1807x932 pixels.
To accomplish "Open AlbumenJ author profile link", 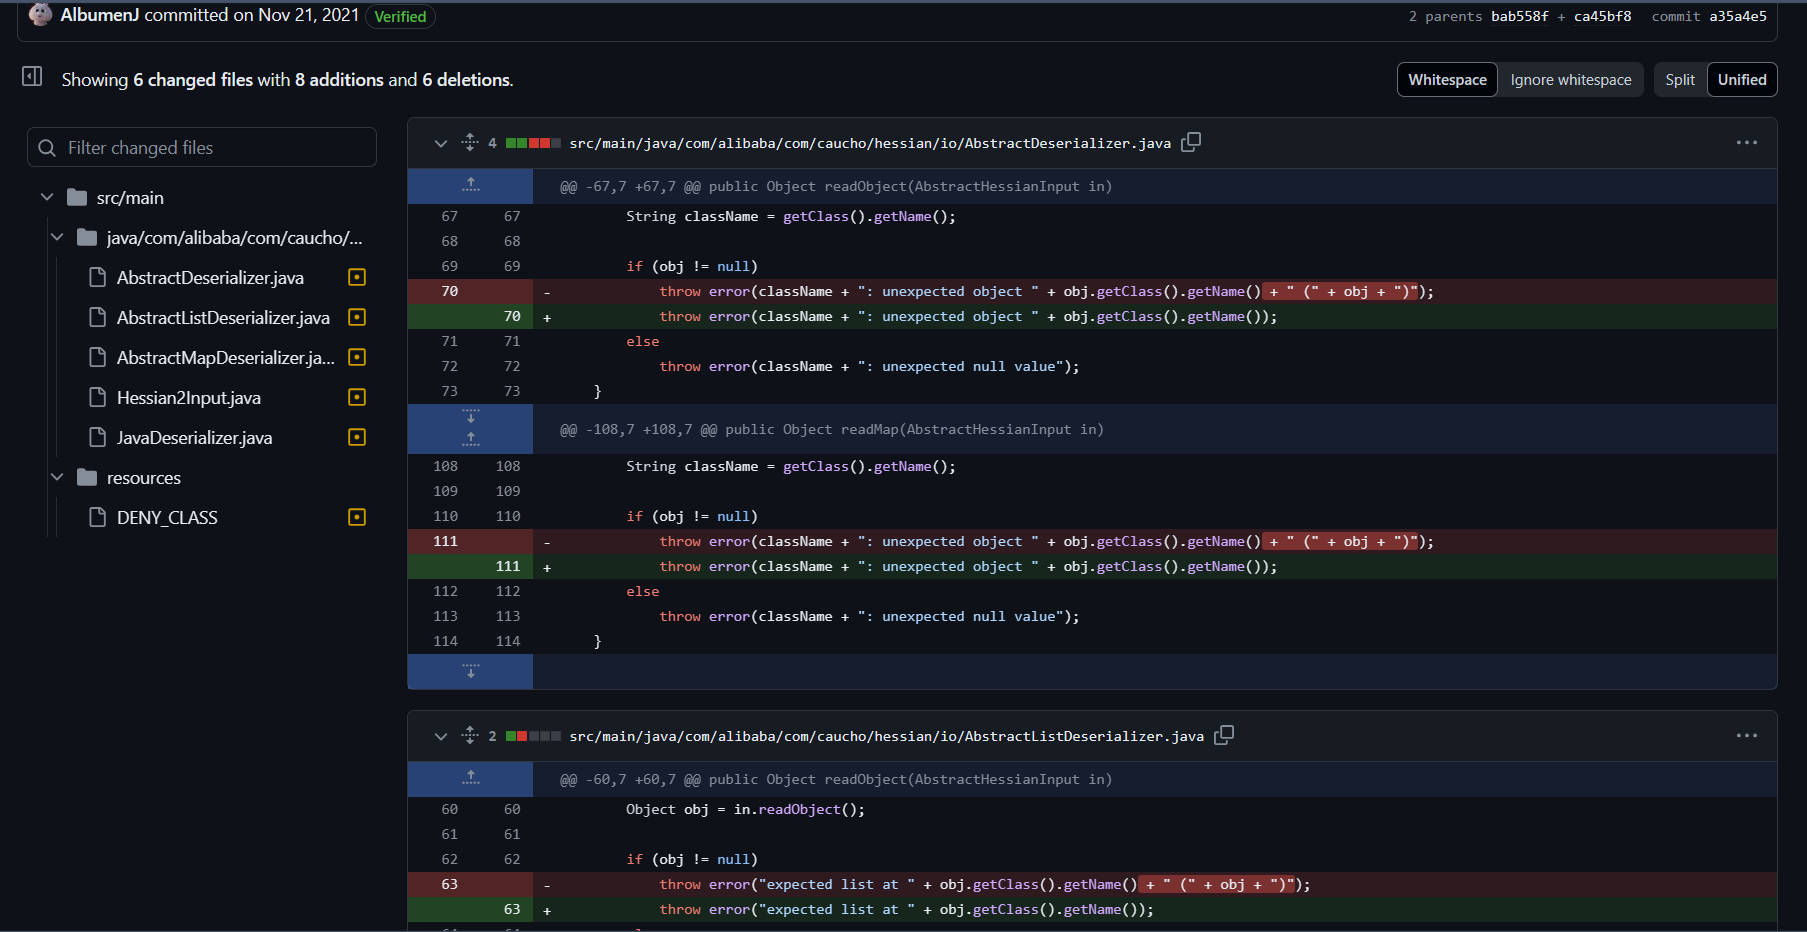I will tap(100, 15).
